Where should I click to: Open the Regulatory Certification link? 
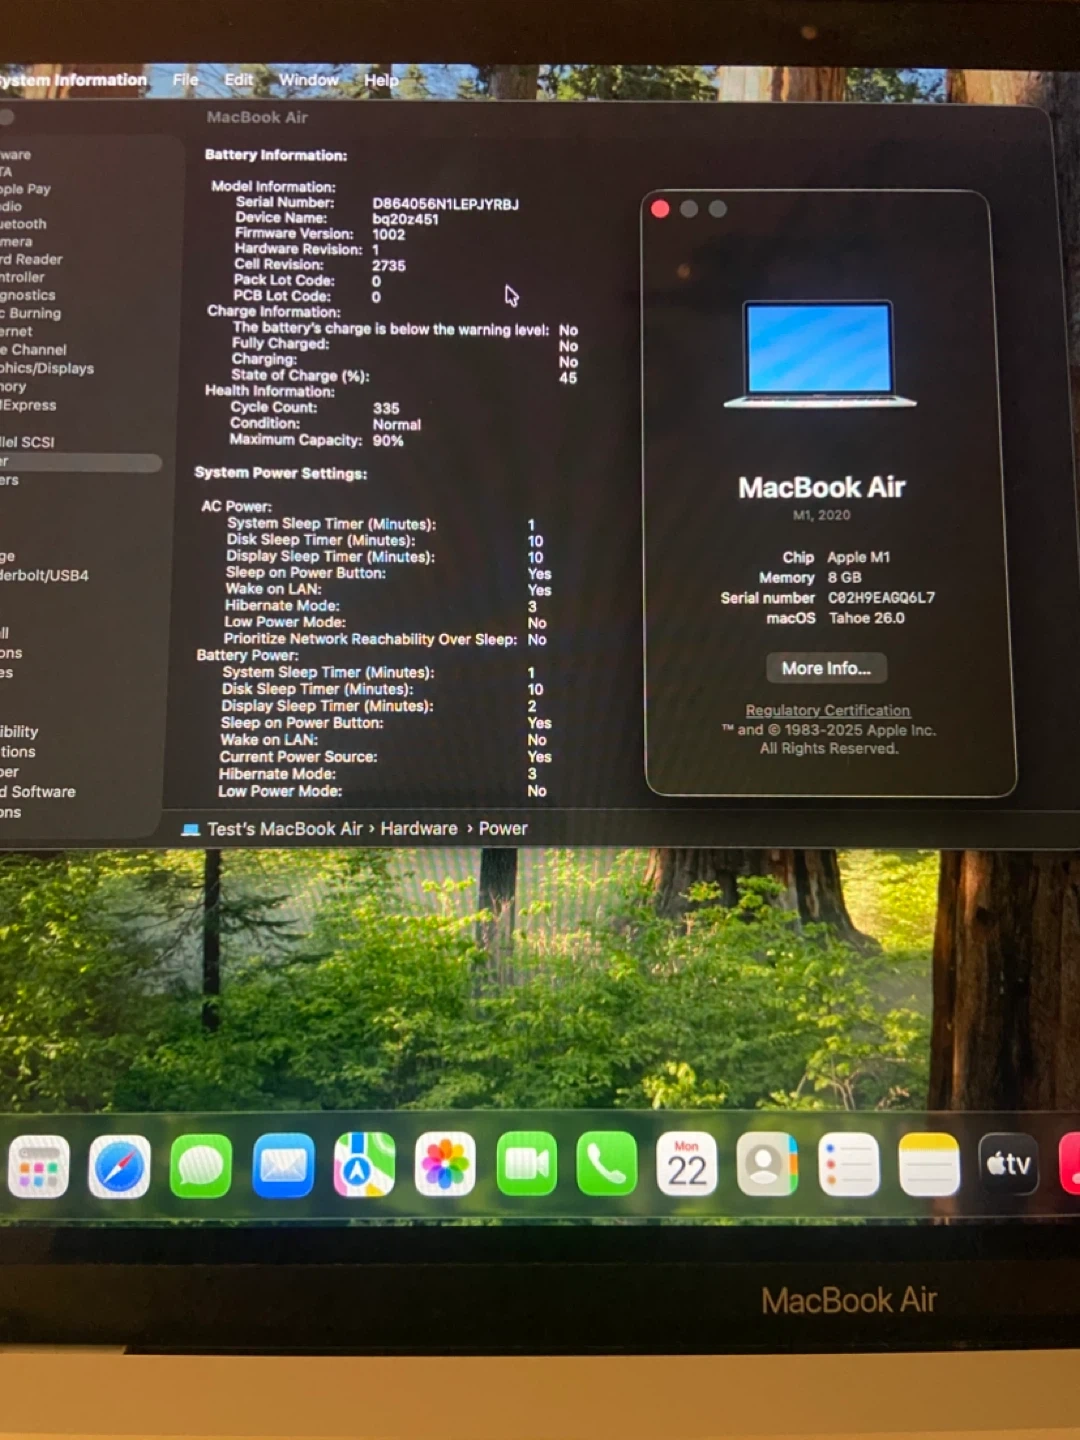click(x=828, y=711)
